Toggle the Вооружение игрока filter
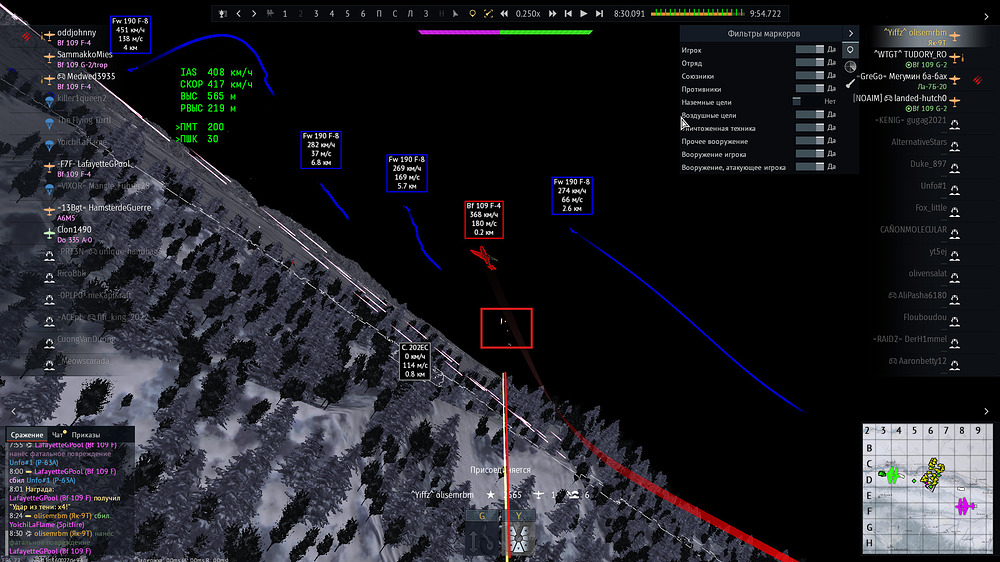Screen dimensions: 1000x562 coord(810,154)
